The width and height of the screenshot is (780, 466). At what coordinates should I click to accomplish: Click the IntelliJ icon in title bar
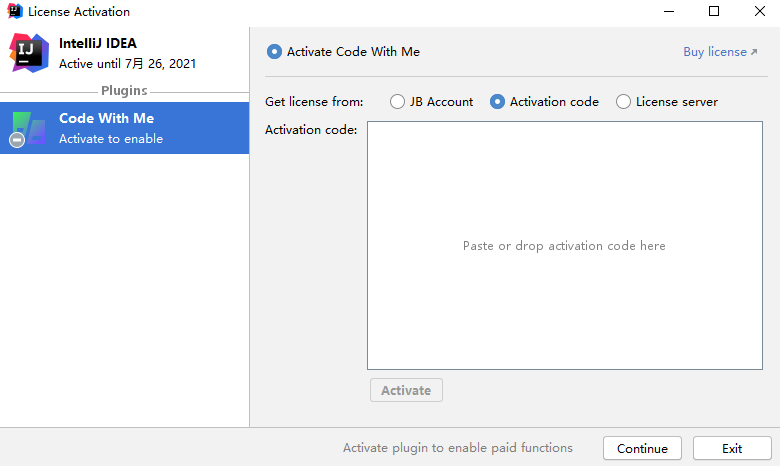pyautogui.click(x=15, y=11)
